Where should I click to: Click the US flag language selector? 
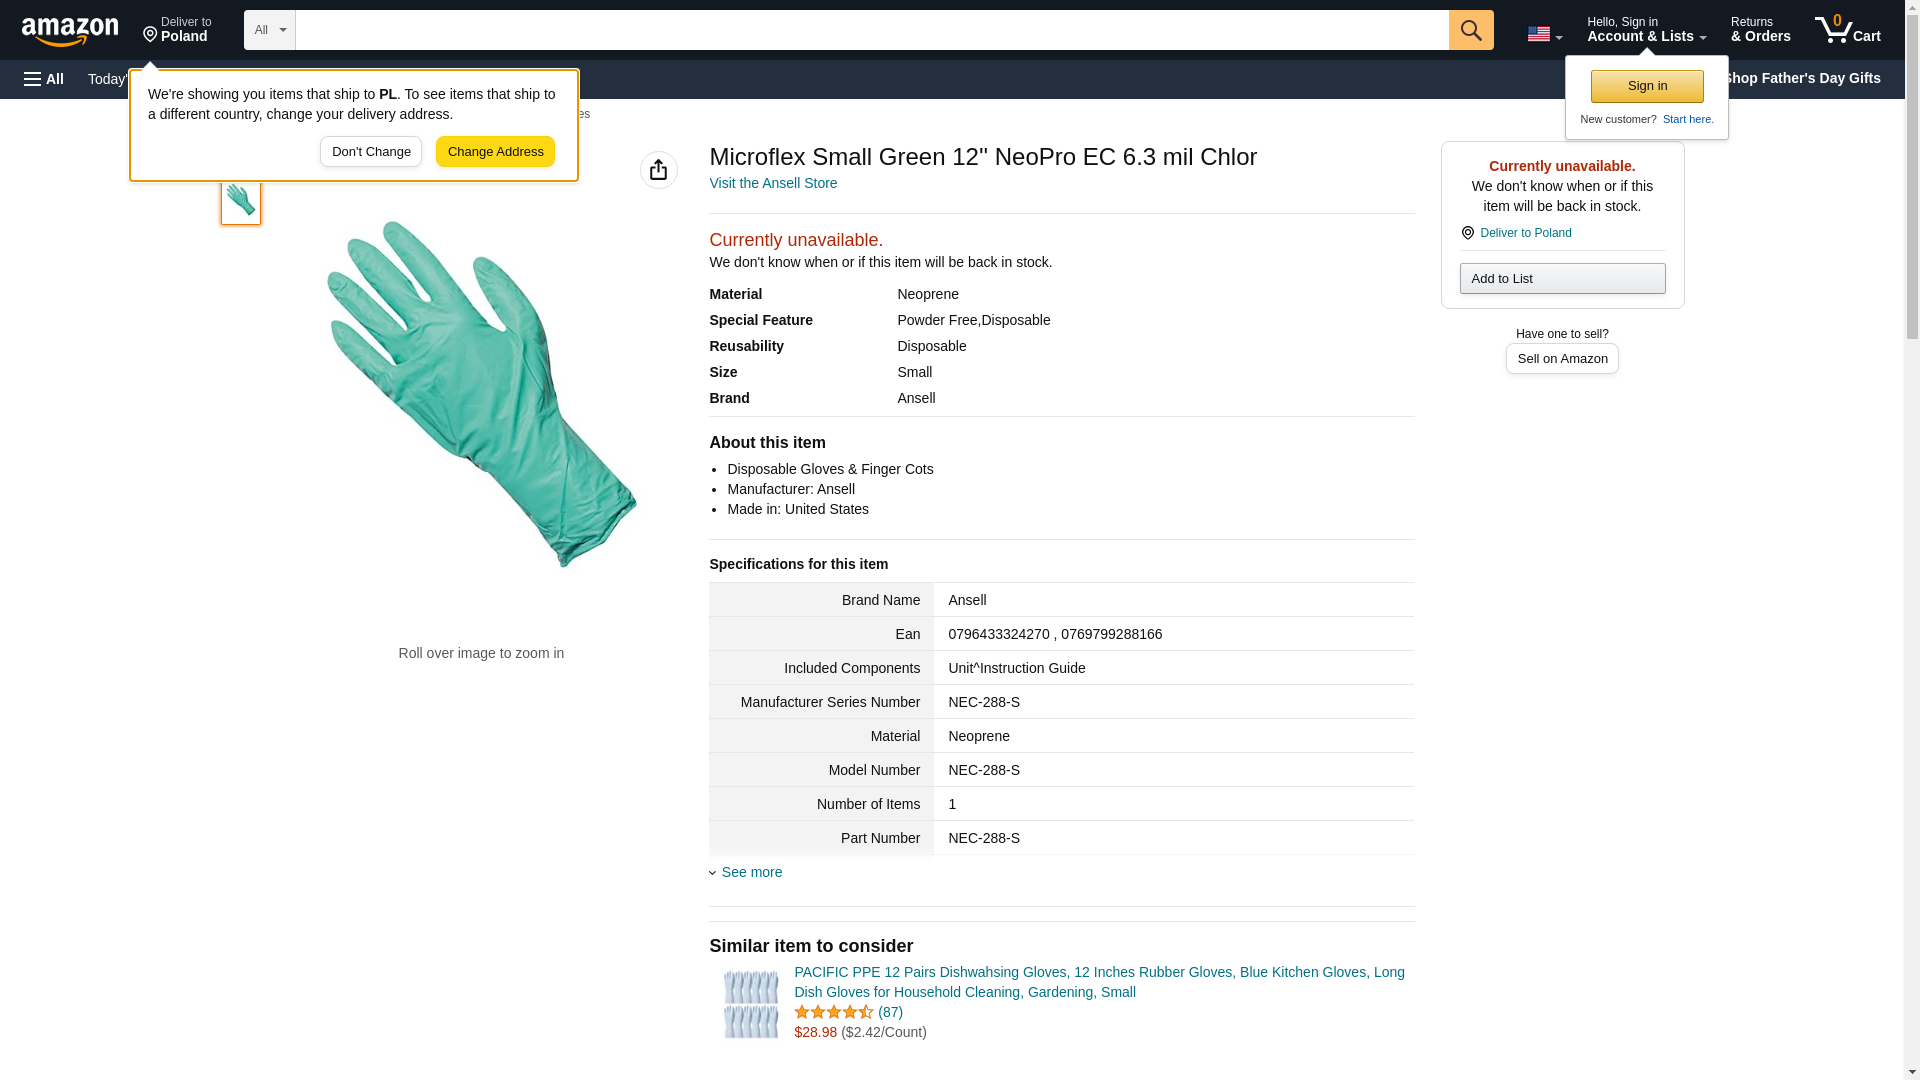point(1543,34)
